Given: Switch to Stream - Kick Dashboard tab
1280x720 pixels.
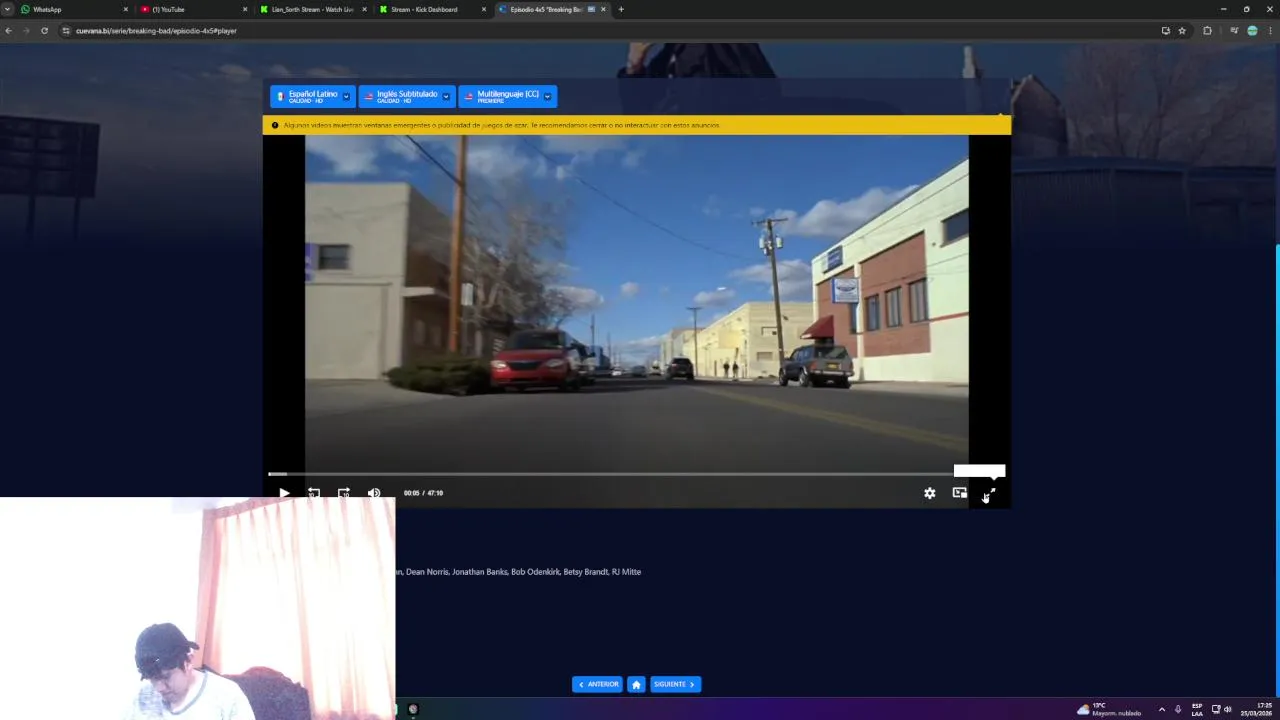Looking at the screenshot, I should point(430,9).
